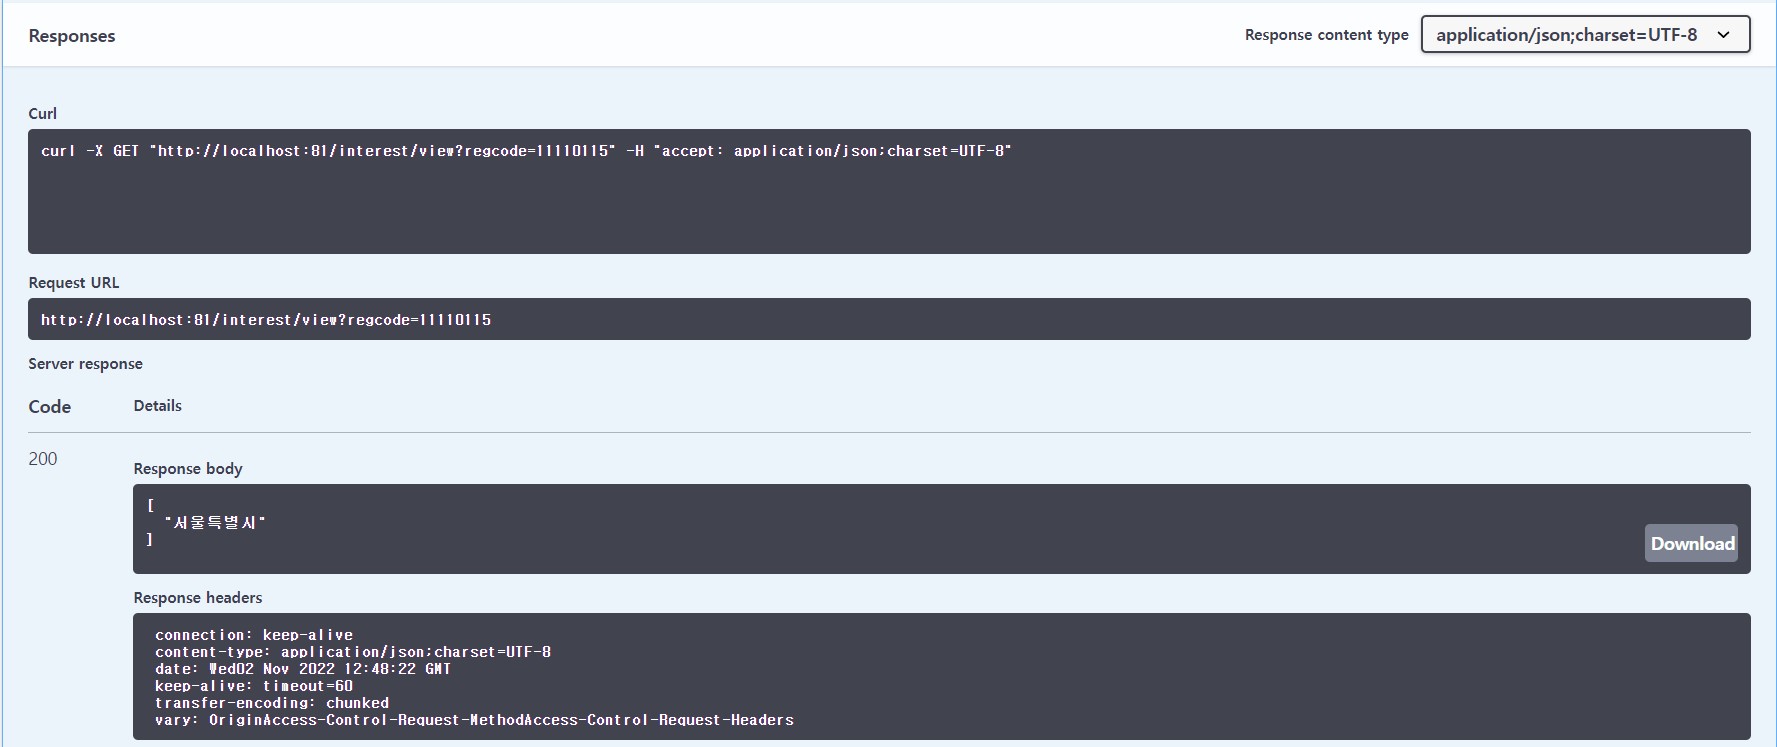
Task: Click the Code column header
Action: point(50,406)
